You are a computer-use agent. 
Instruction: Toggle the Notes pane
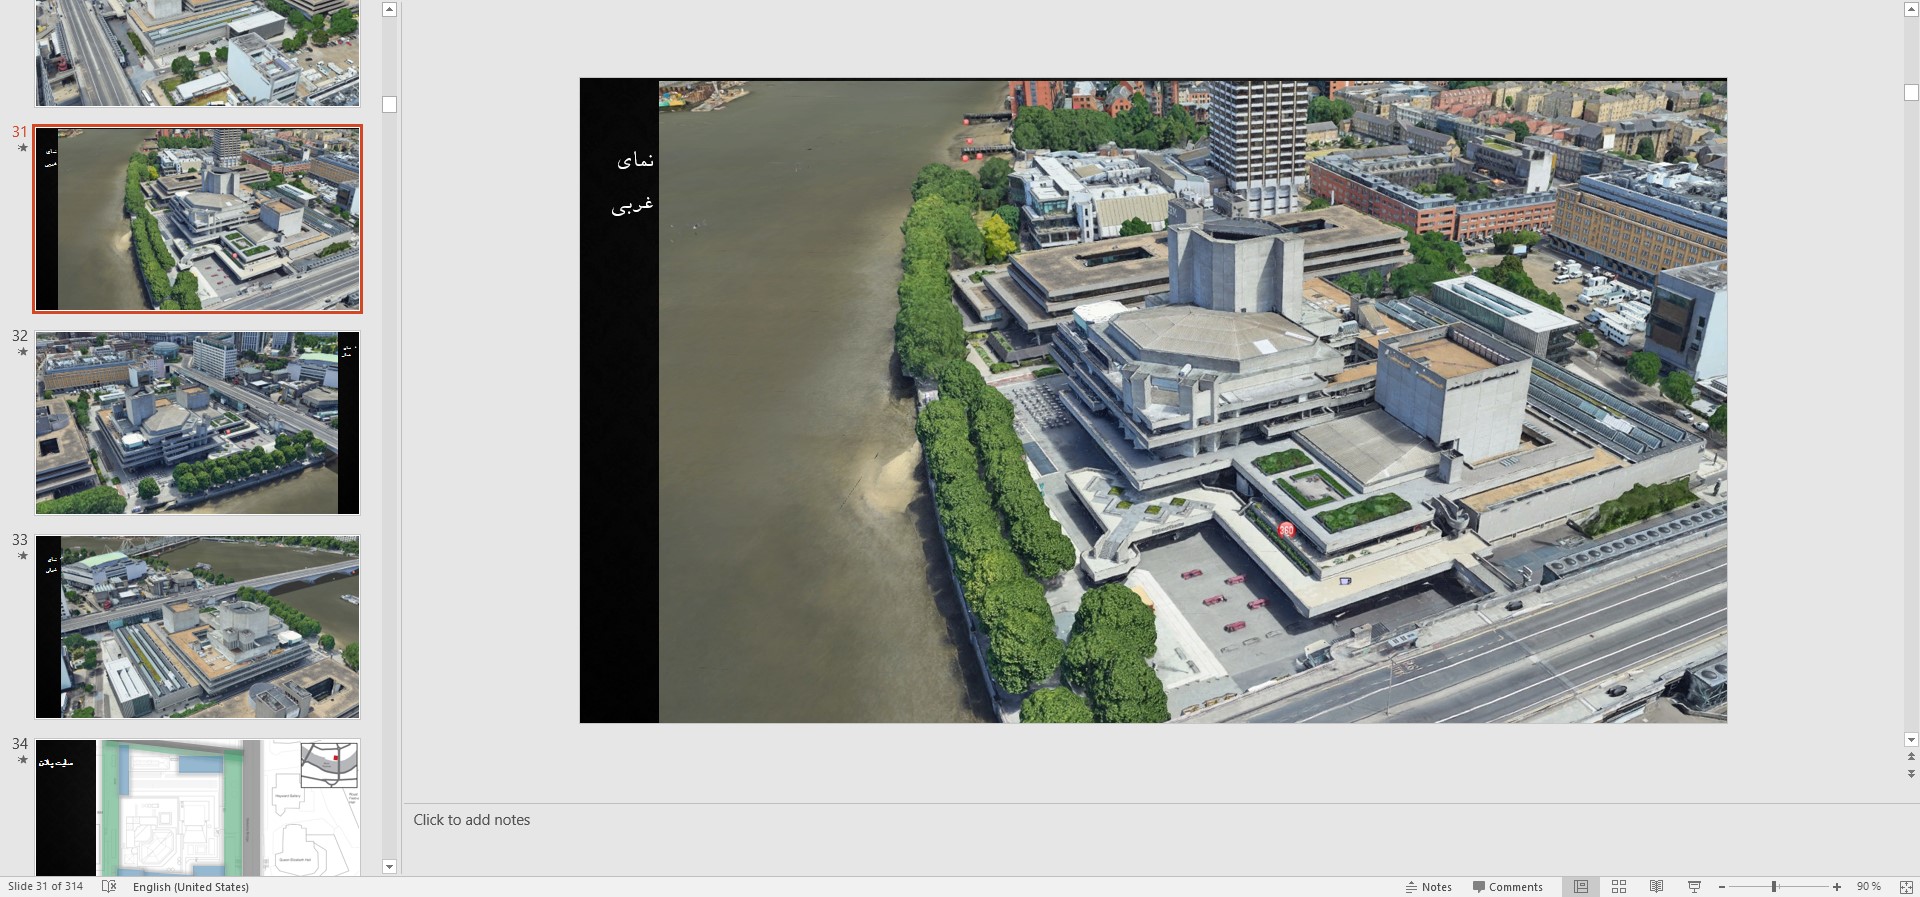click(x=1428, y=887)
